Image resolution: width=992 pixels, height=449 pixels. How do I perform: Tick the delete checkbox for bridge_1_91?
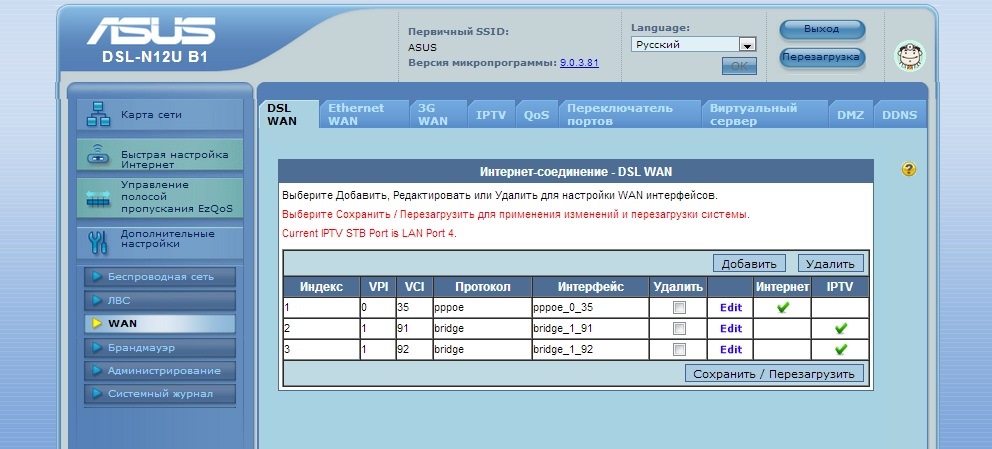679,328
